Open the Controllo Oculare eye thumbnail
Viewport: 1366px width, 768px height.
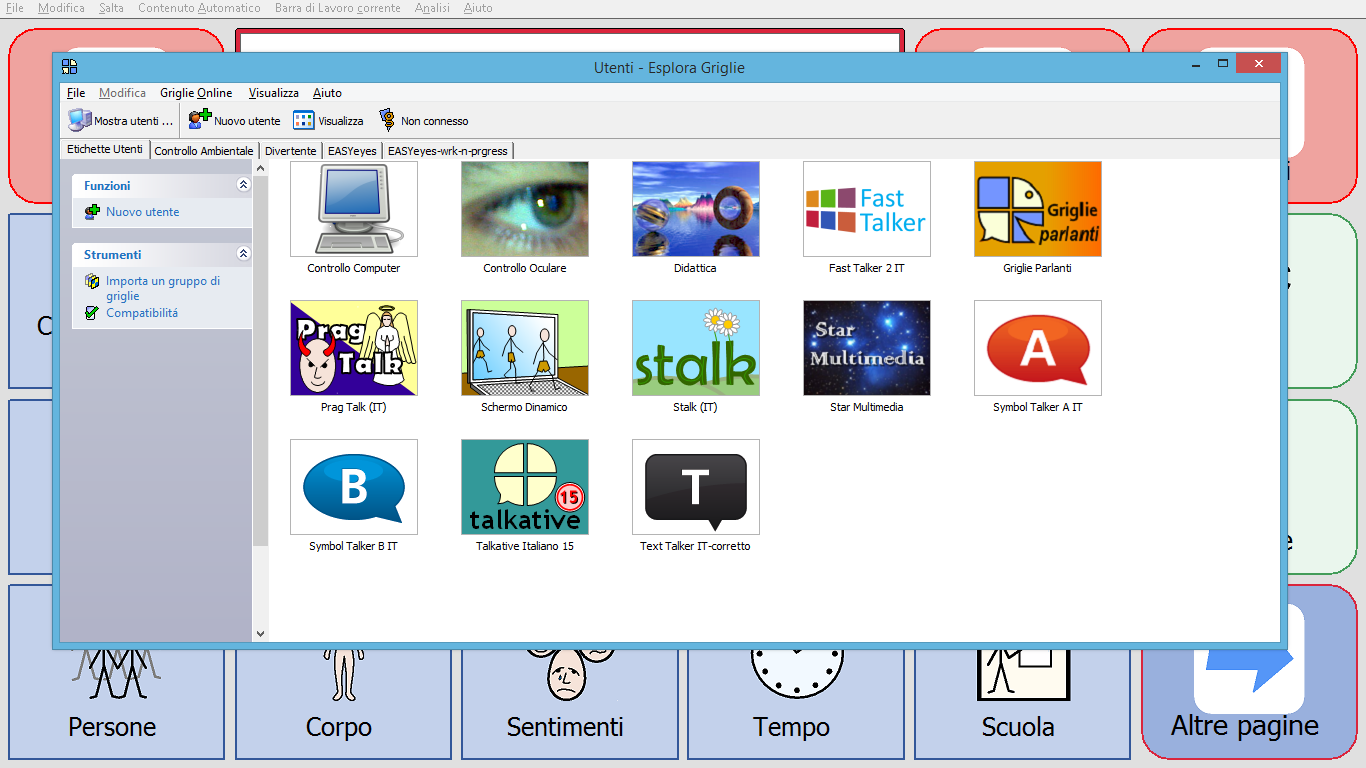525,209
